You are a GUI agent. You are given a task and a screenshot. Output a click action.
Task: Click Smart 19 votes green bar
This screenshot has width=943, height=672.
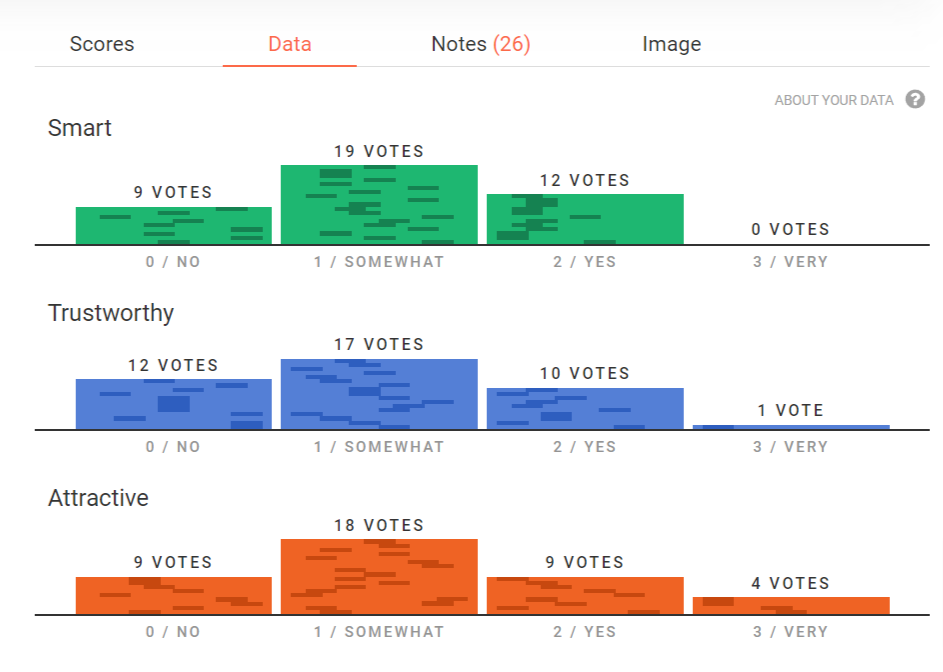click(379, 205)
